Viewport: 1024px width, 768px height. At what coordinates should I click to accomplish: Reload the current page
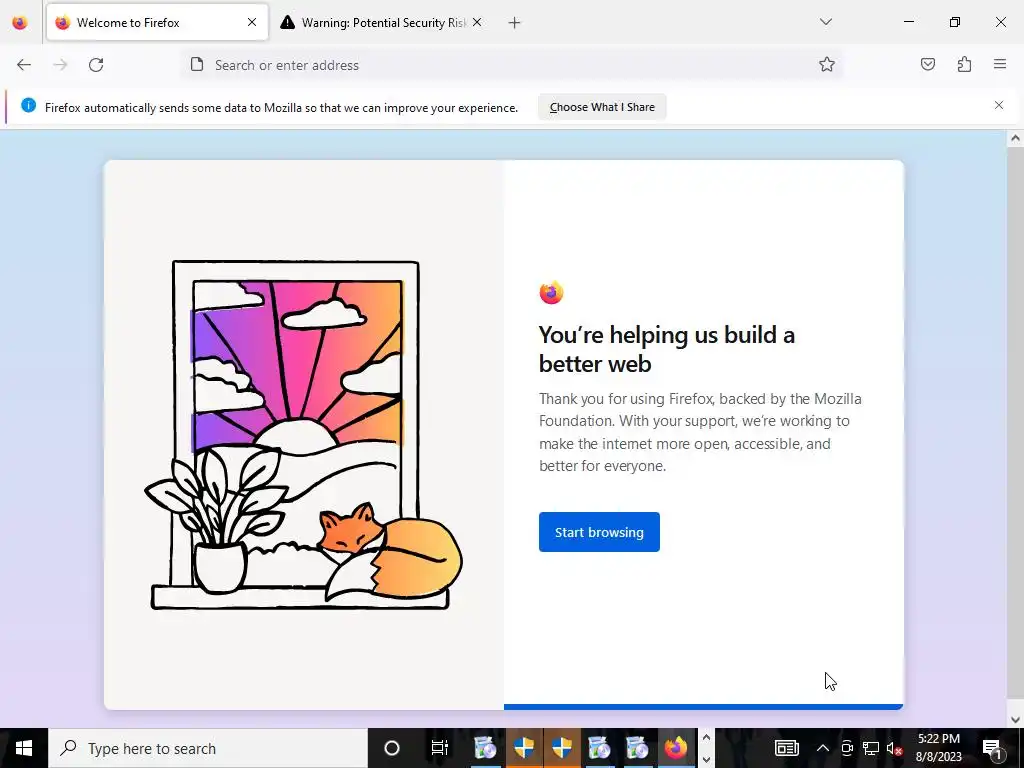tap(96, 65)
